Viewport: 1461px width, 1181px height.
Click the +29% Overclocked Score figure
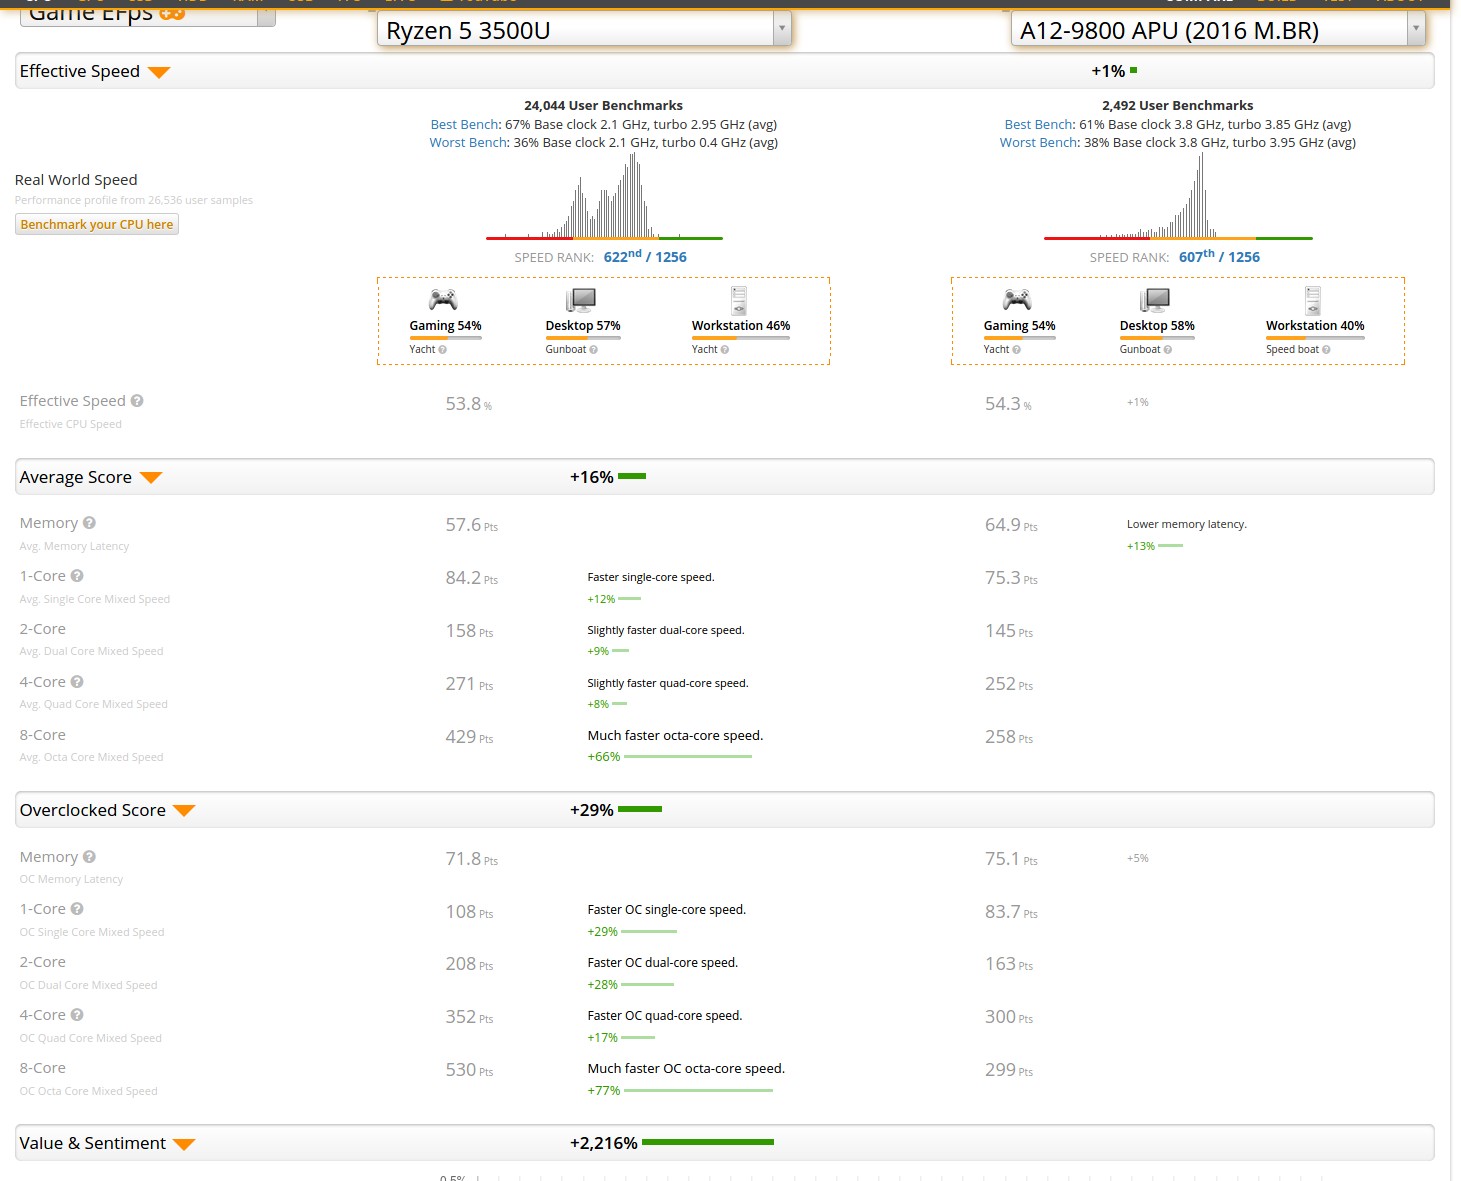(592, 810)
